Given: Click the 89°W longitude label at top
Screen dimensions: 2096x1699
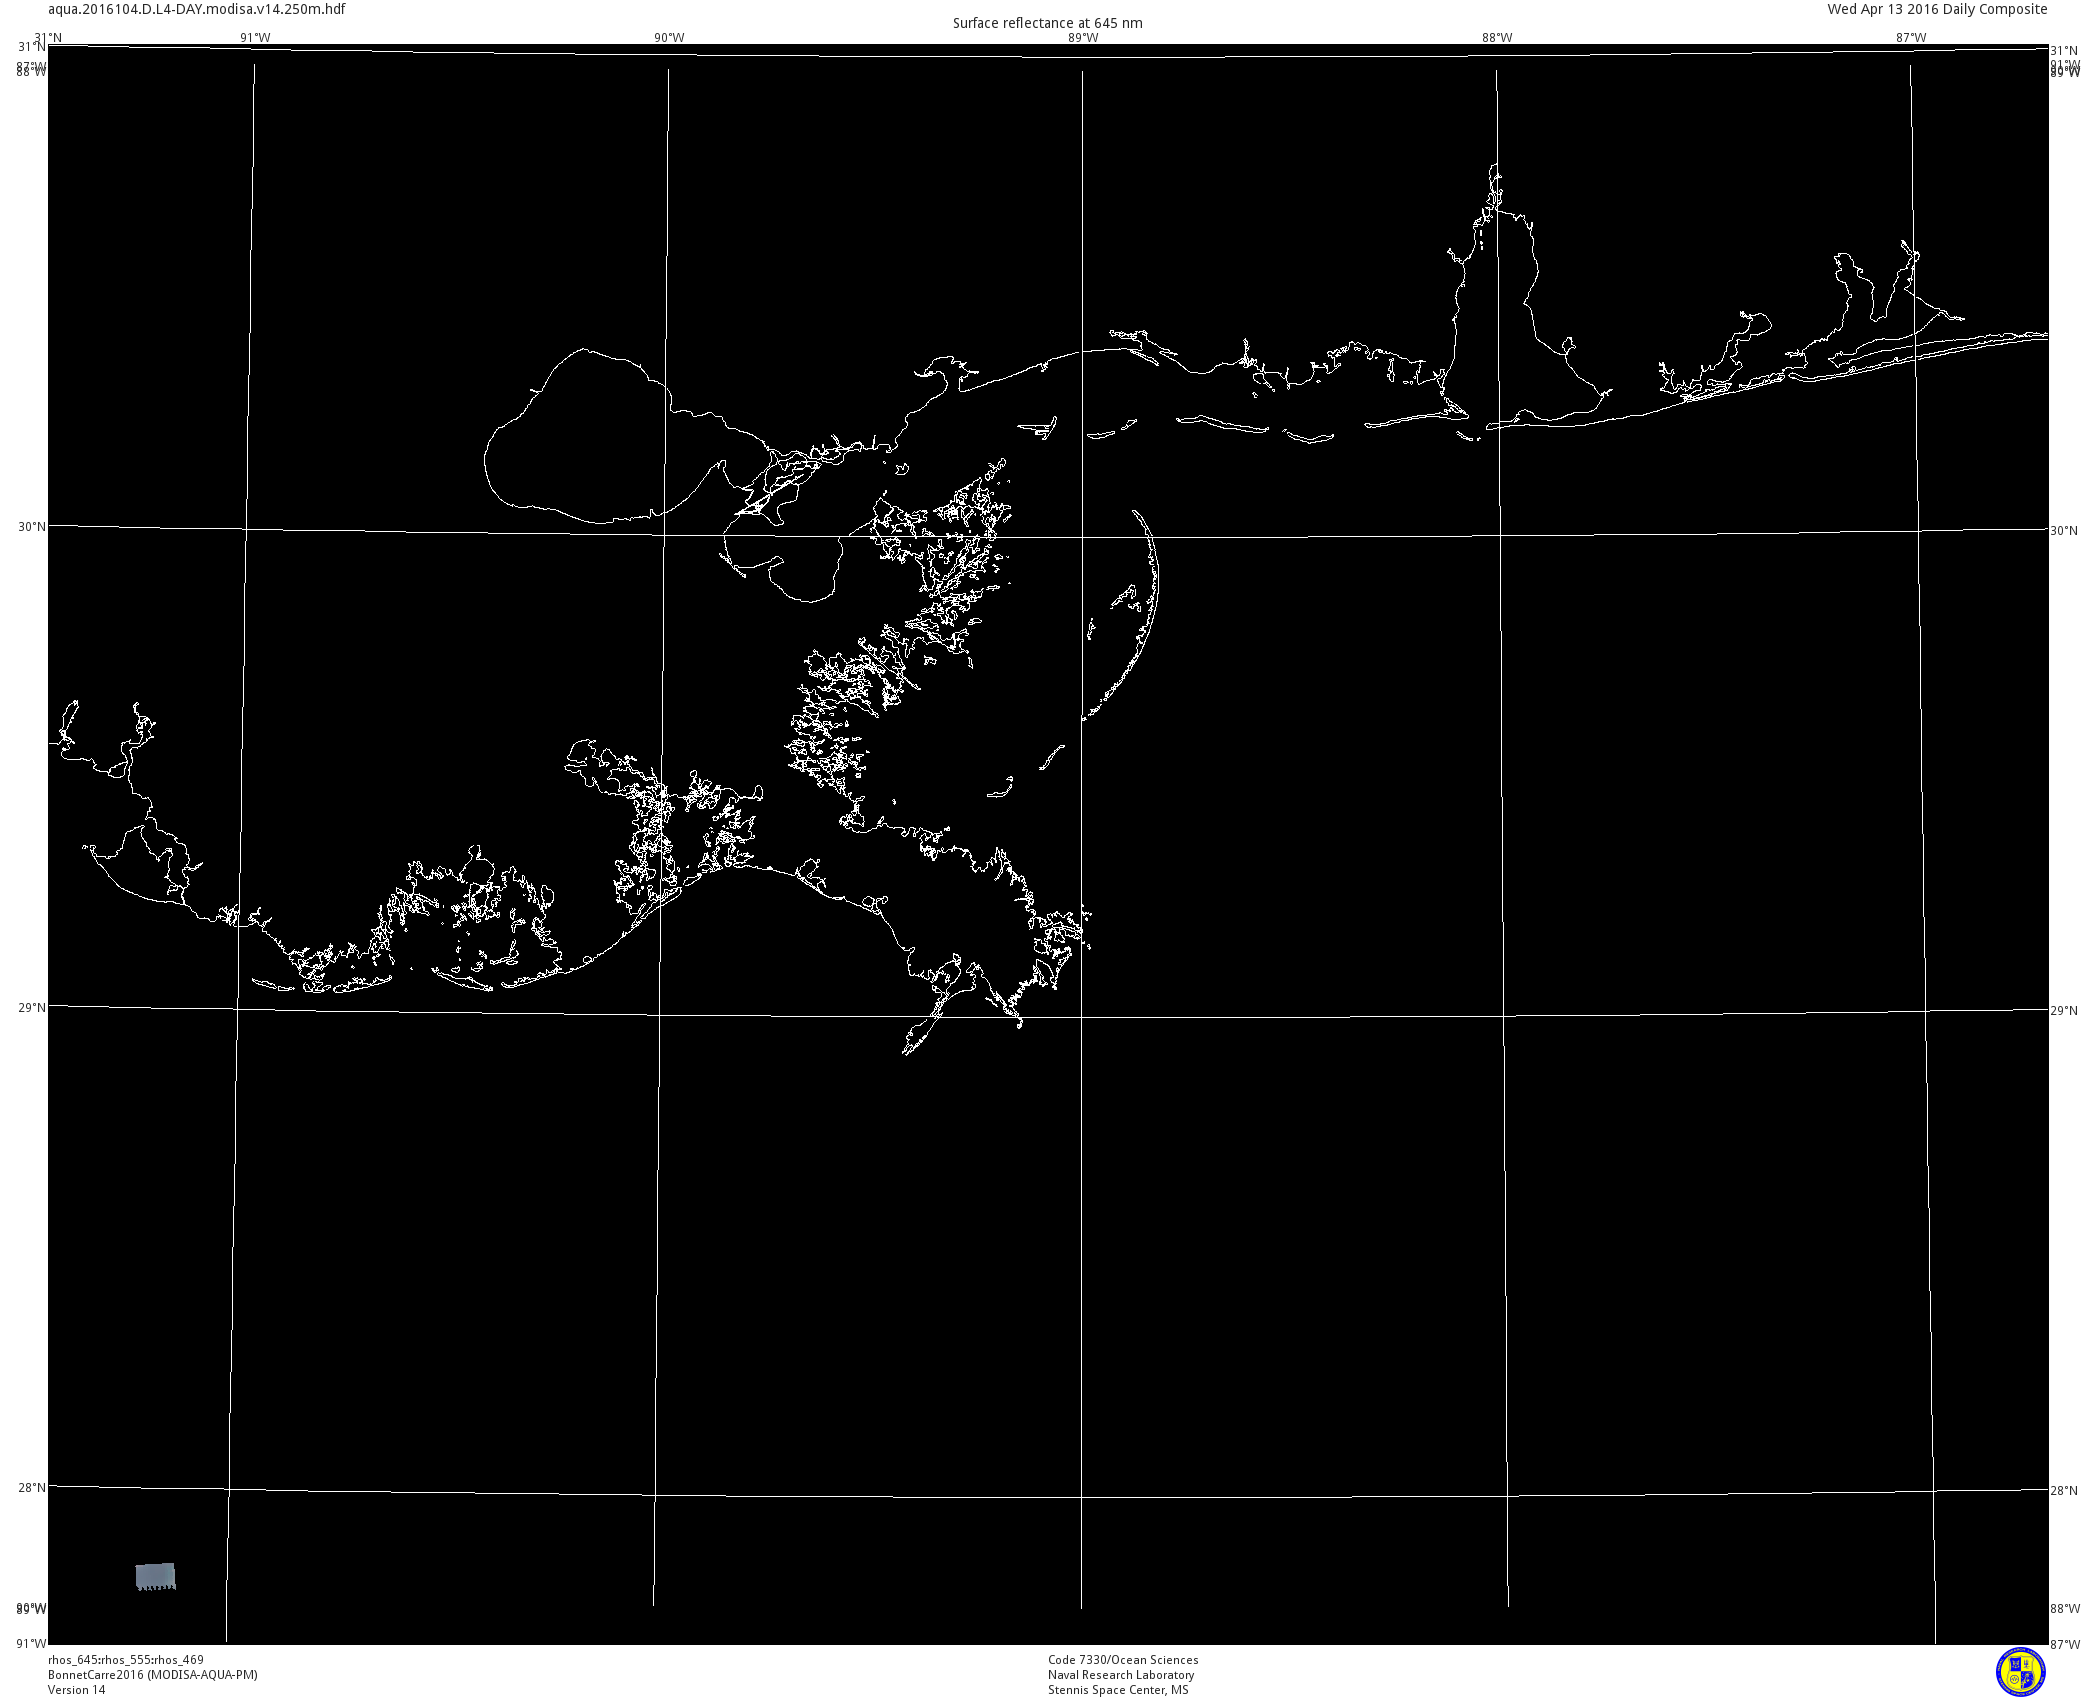Looking at the screenshot, I should [x=1083, y=38].
